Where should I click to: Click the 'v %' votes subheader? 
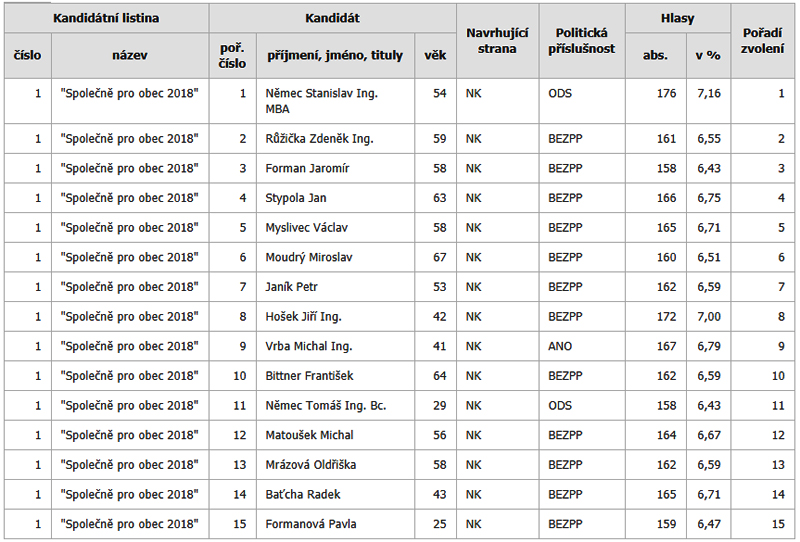(x=708, y=56)
